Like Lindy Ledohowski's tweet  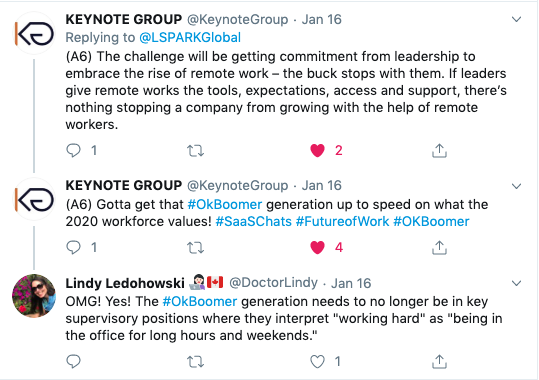[317, 362]
